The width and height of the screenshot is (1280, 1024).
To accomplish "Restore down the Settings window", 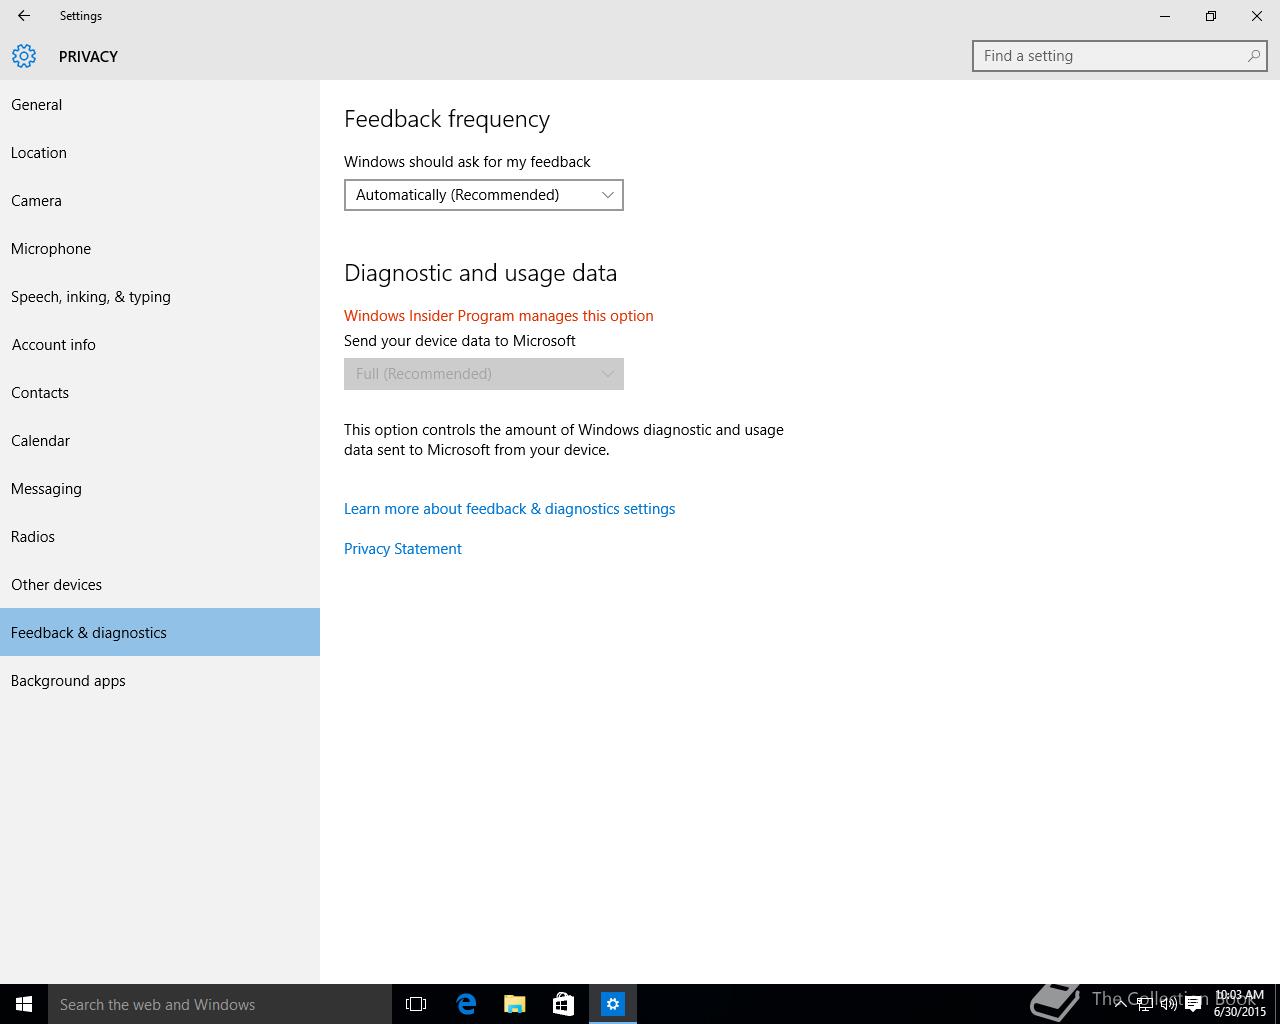I will click(x=1211, y=16).
